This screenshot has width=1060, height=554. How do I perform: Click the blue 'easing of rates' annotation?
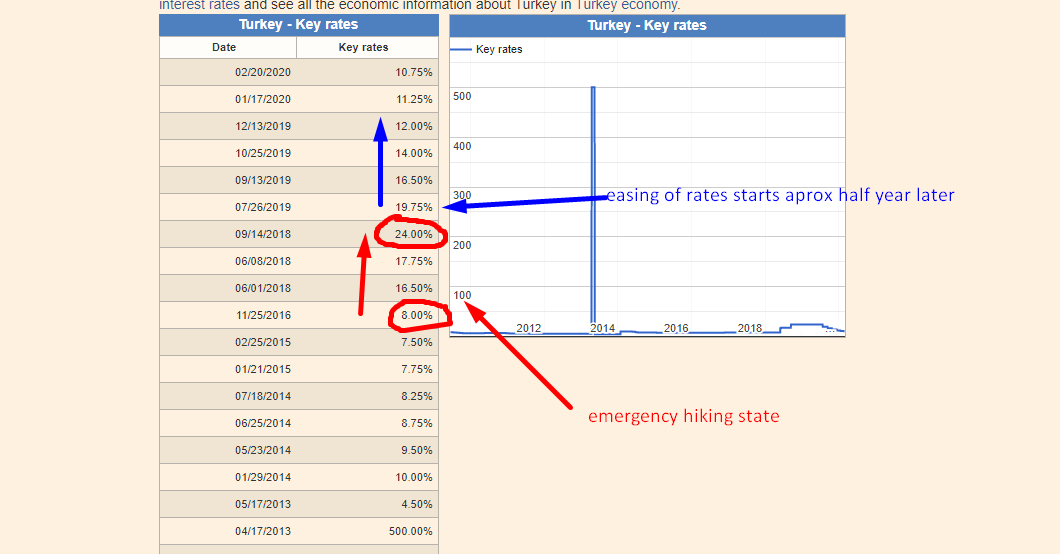780,195
